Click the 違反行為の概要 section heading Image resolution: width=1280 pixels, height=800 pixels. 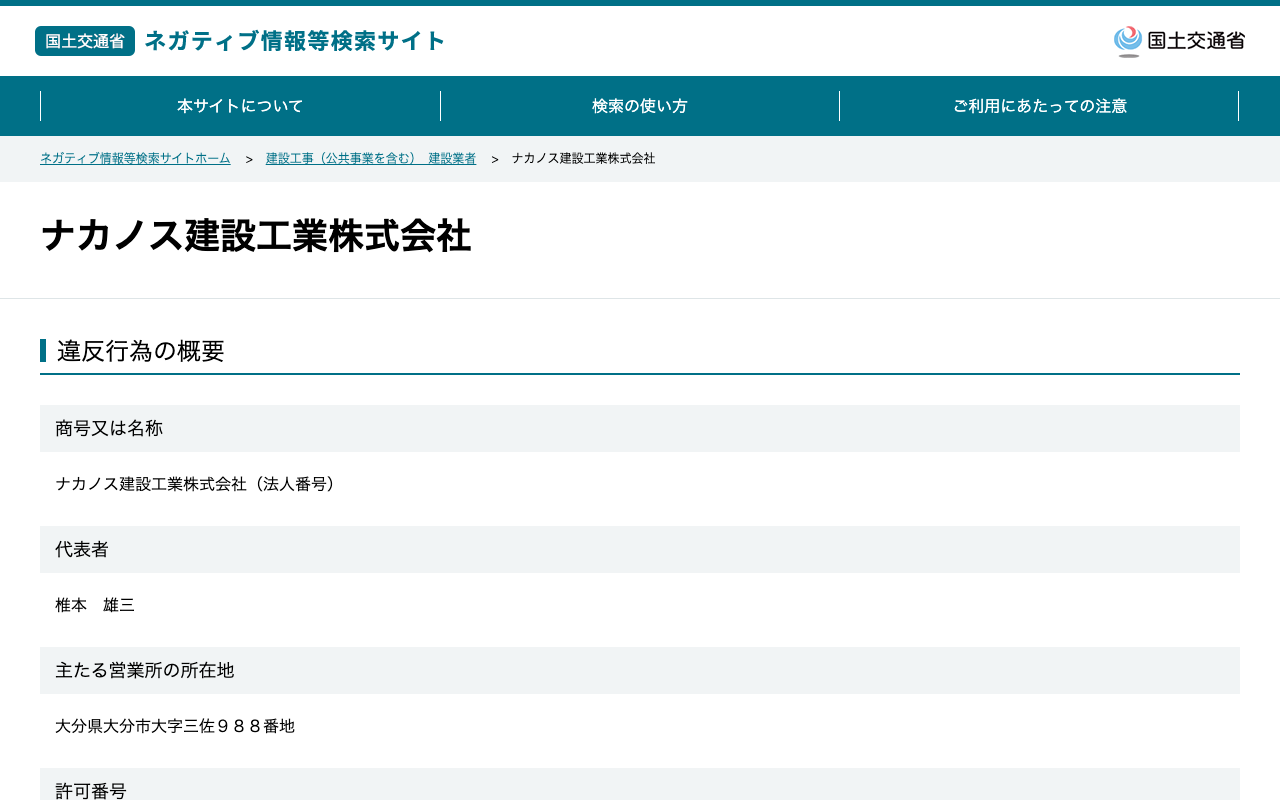[x=141, y=351]
